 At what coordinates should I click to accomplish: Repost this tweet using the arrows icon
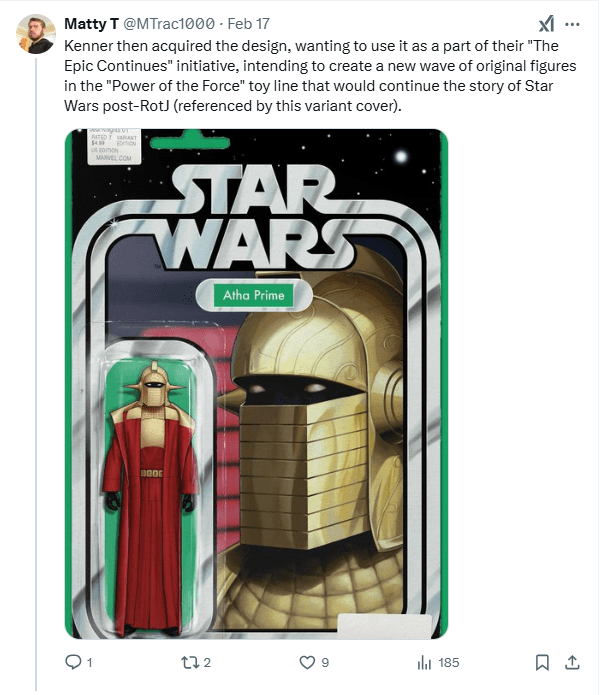191,662
